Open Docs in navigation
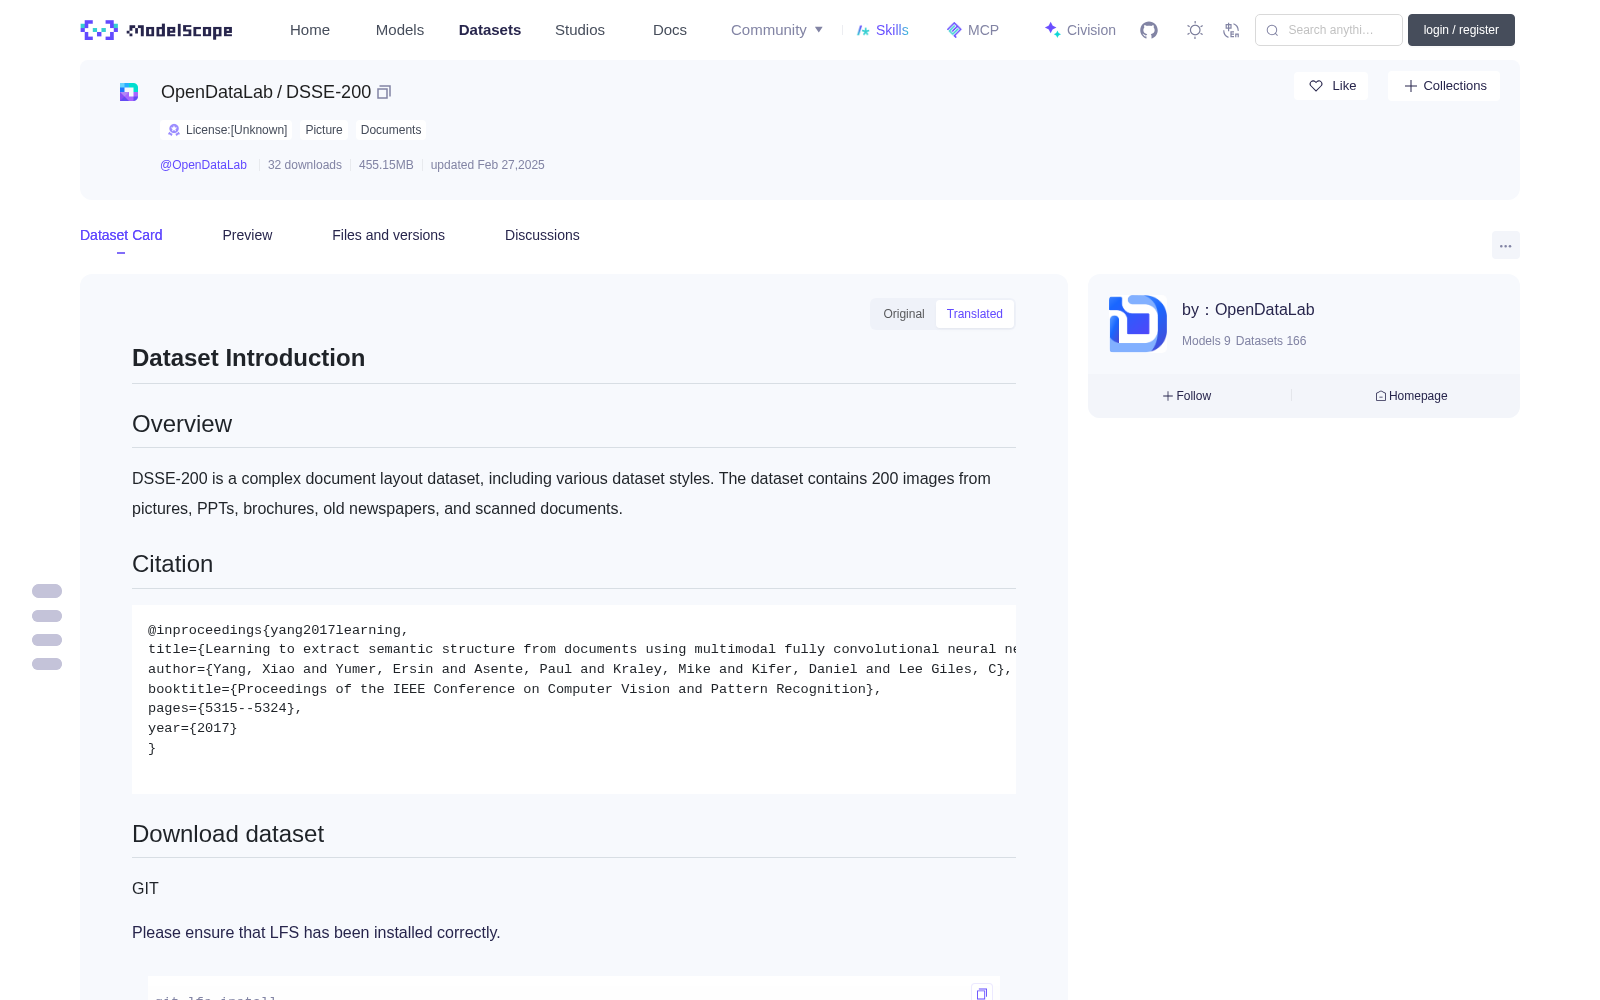 coord(670,30)
